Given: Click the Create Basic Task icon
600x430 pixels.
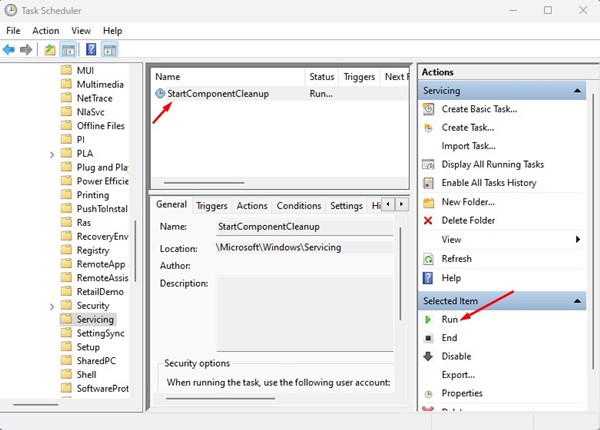Looking at the screenshot, I should click(429, 109).
